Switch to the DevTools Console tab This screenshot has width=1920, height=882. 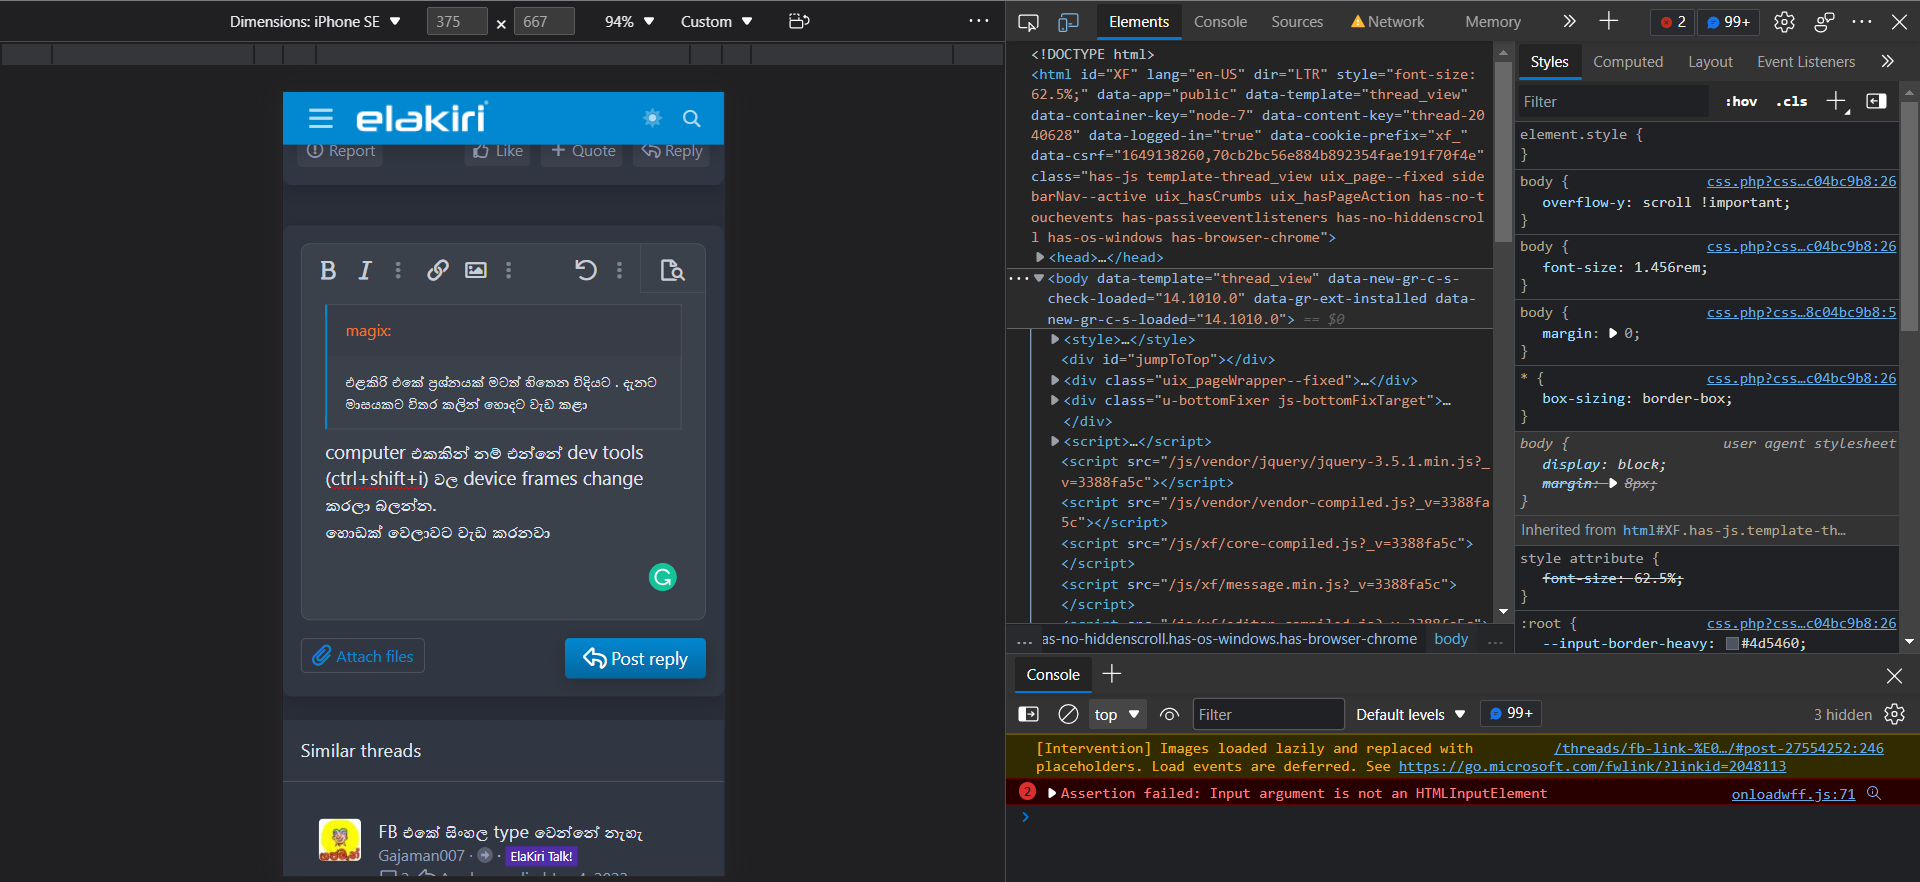tap(1220, 22)
